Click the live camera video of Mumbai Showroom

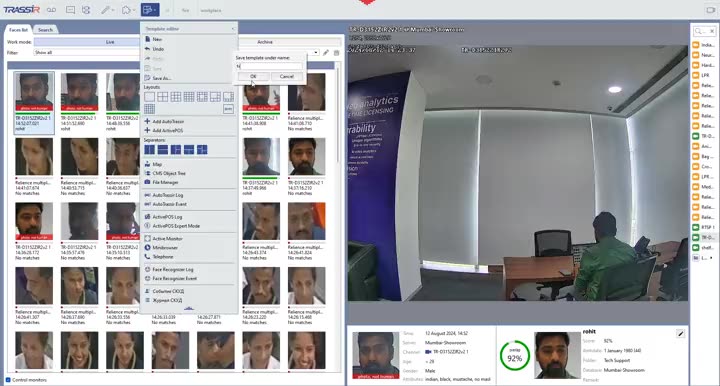click(518, 172)
